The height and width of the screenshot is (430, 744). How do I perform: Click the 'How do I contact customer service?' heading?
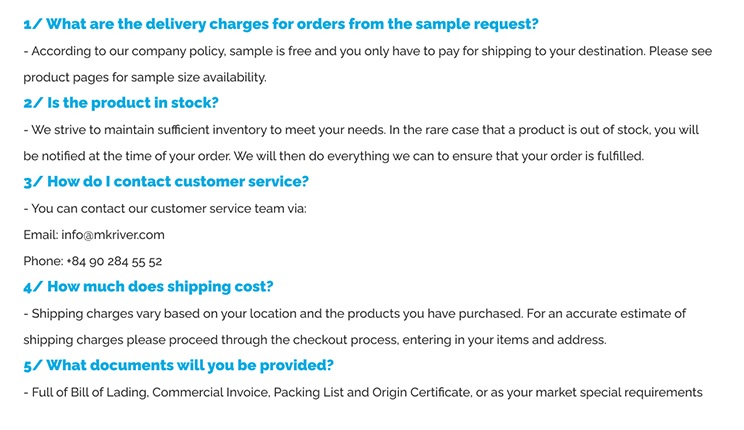[x=166, y=181]
